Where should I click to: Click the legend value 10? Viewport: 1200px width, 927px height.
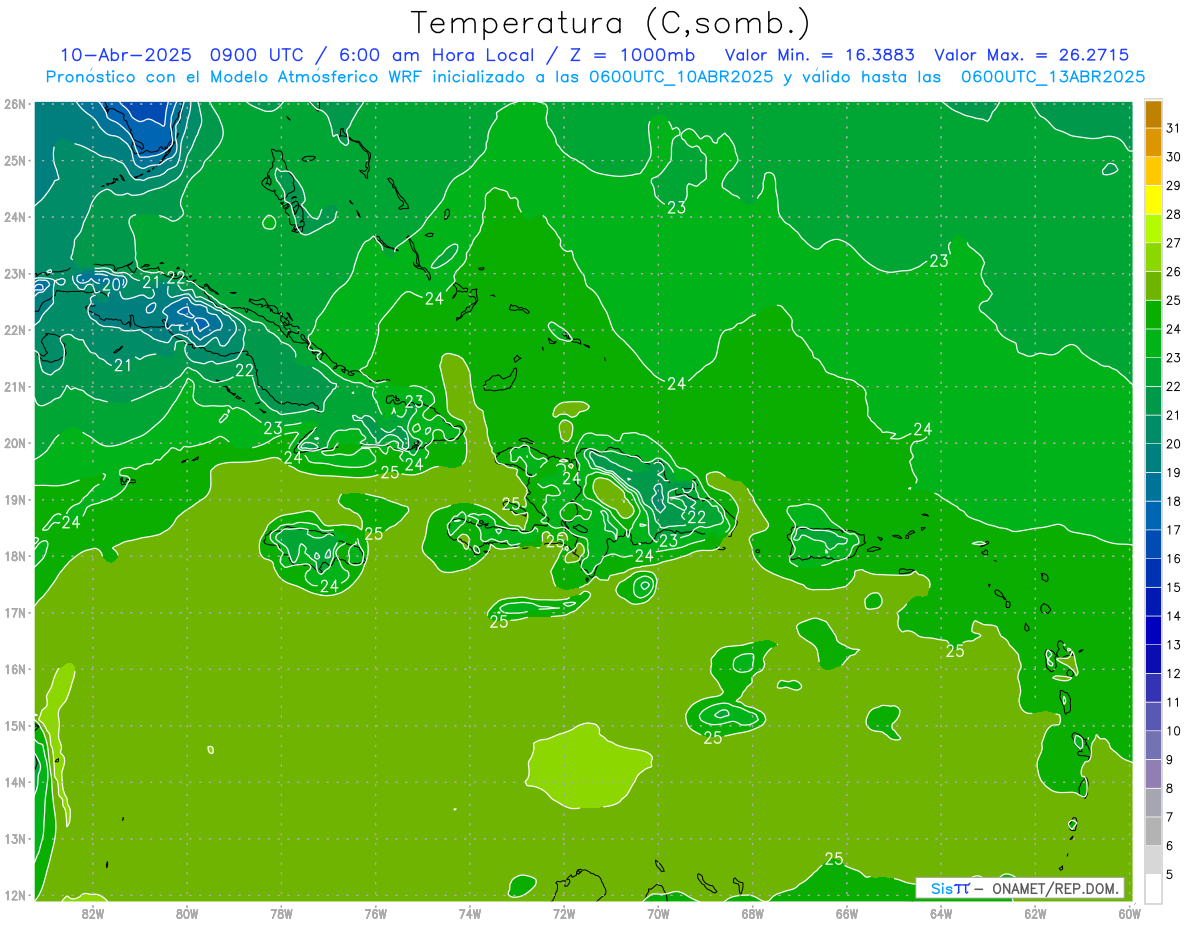click(1174, 731)
